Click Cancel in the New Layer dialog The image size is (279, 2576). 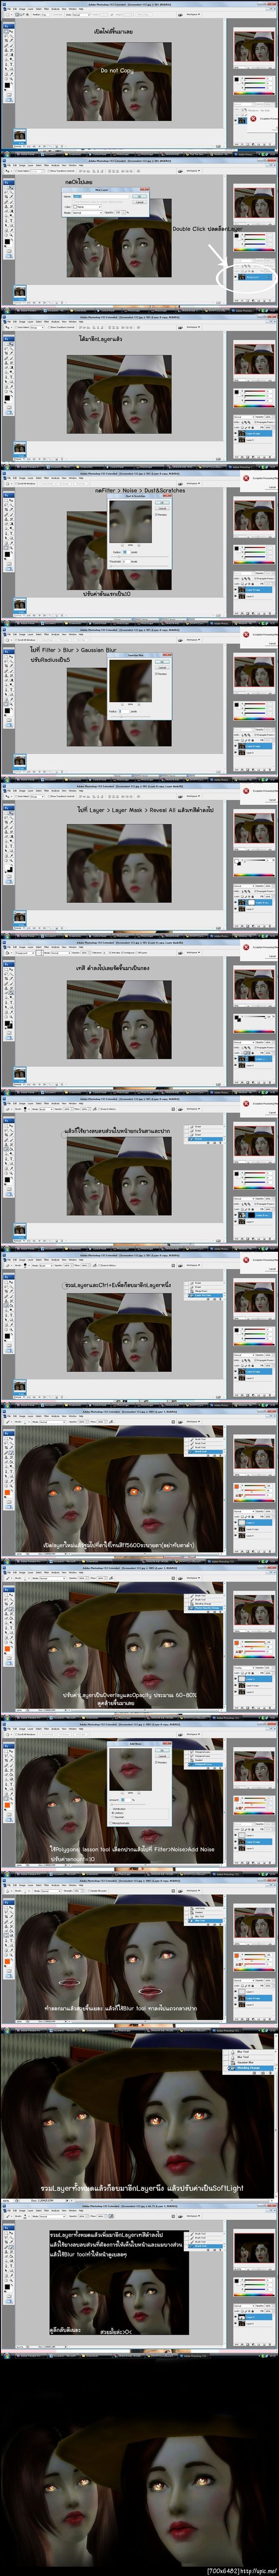141,202
